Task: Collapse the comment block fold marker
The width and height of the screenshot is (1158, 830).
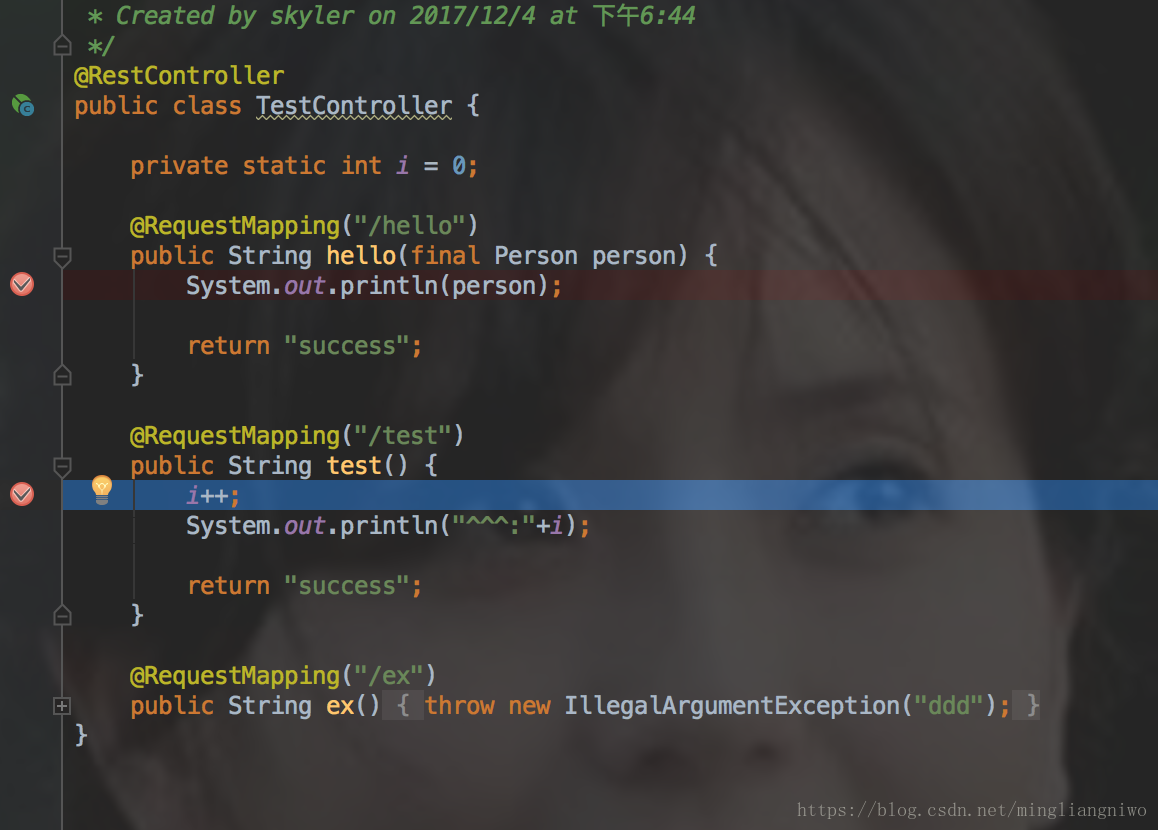Action: tap(62, 46)
